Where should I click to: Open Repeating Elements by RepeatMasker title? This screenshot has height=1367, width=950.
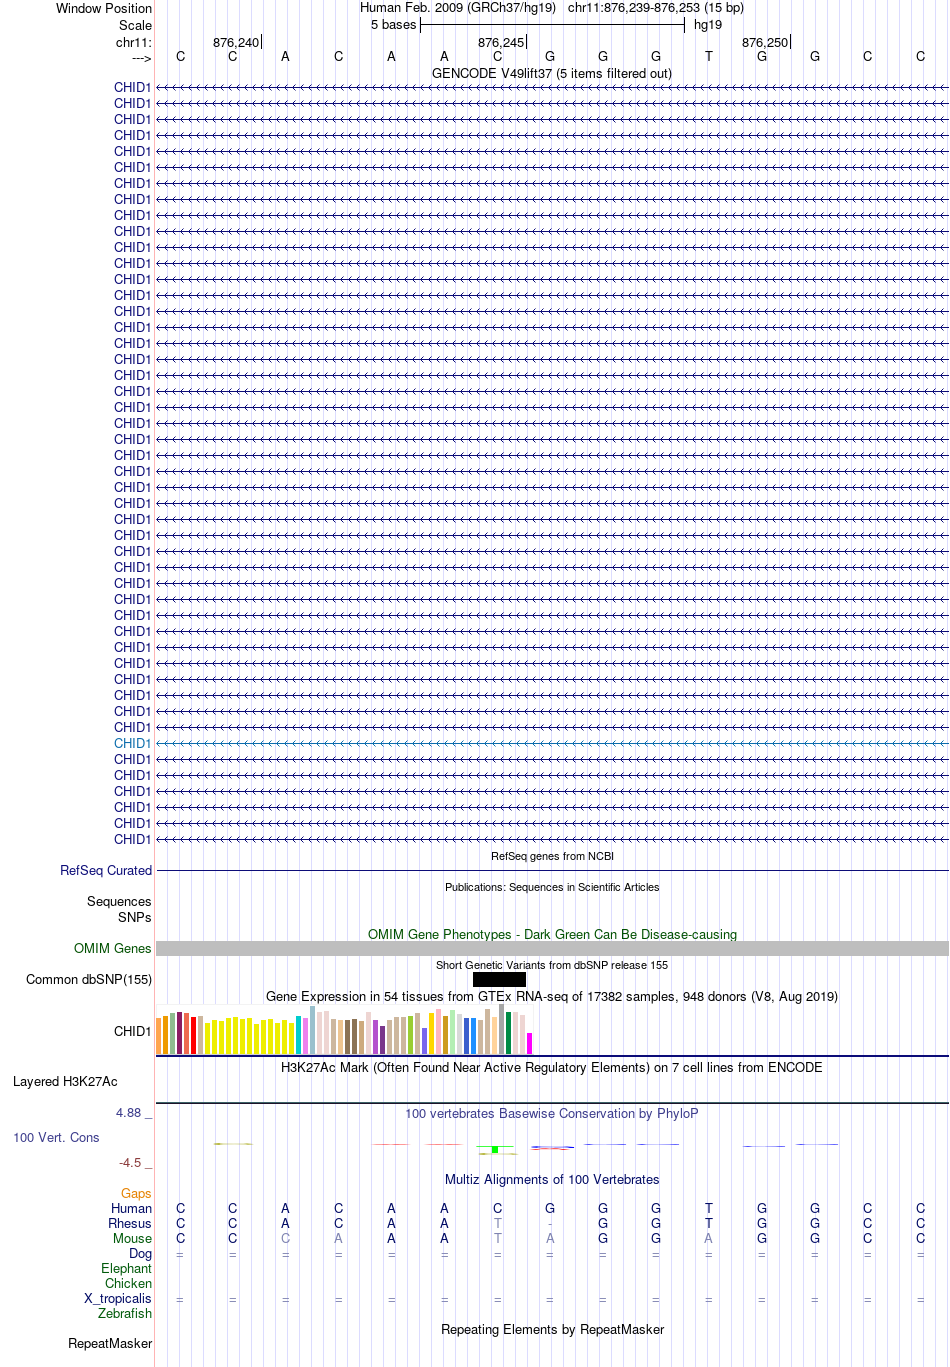point(552,1329)
